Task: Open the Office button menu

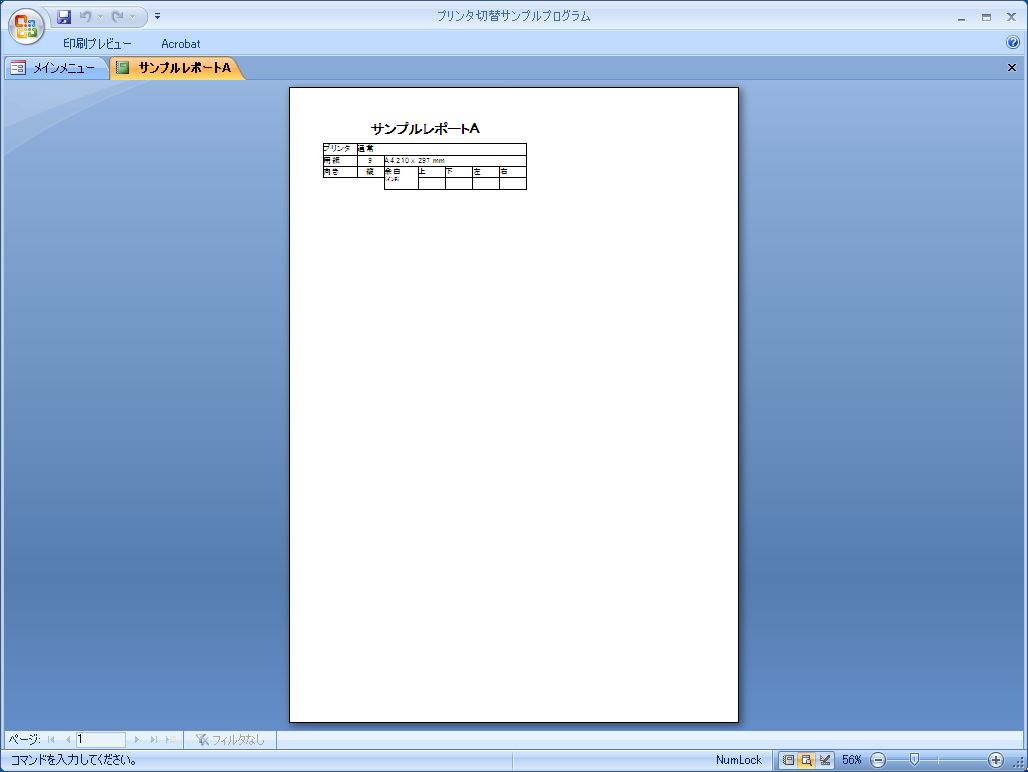Action: [26, 27]
